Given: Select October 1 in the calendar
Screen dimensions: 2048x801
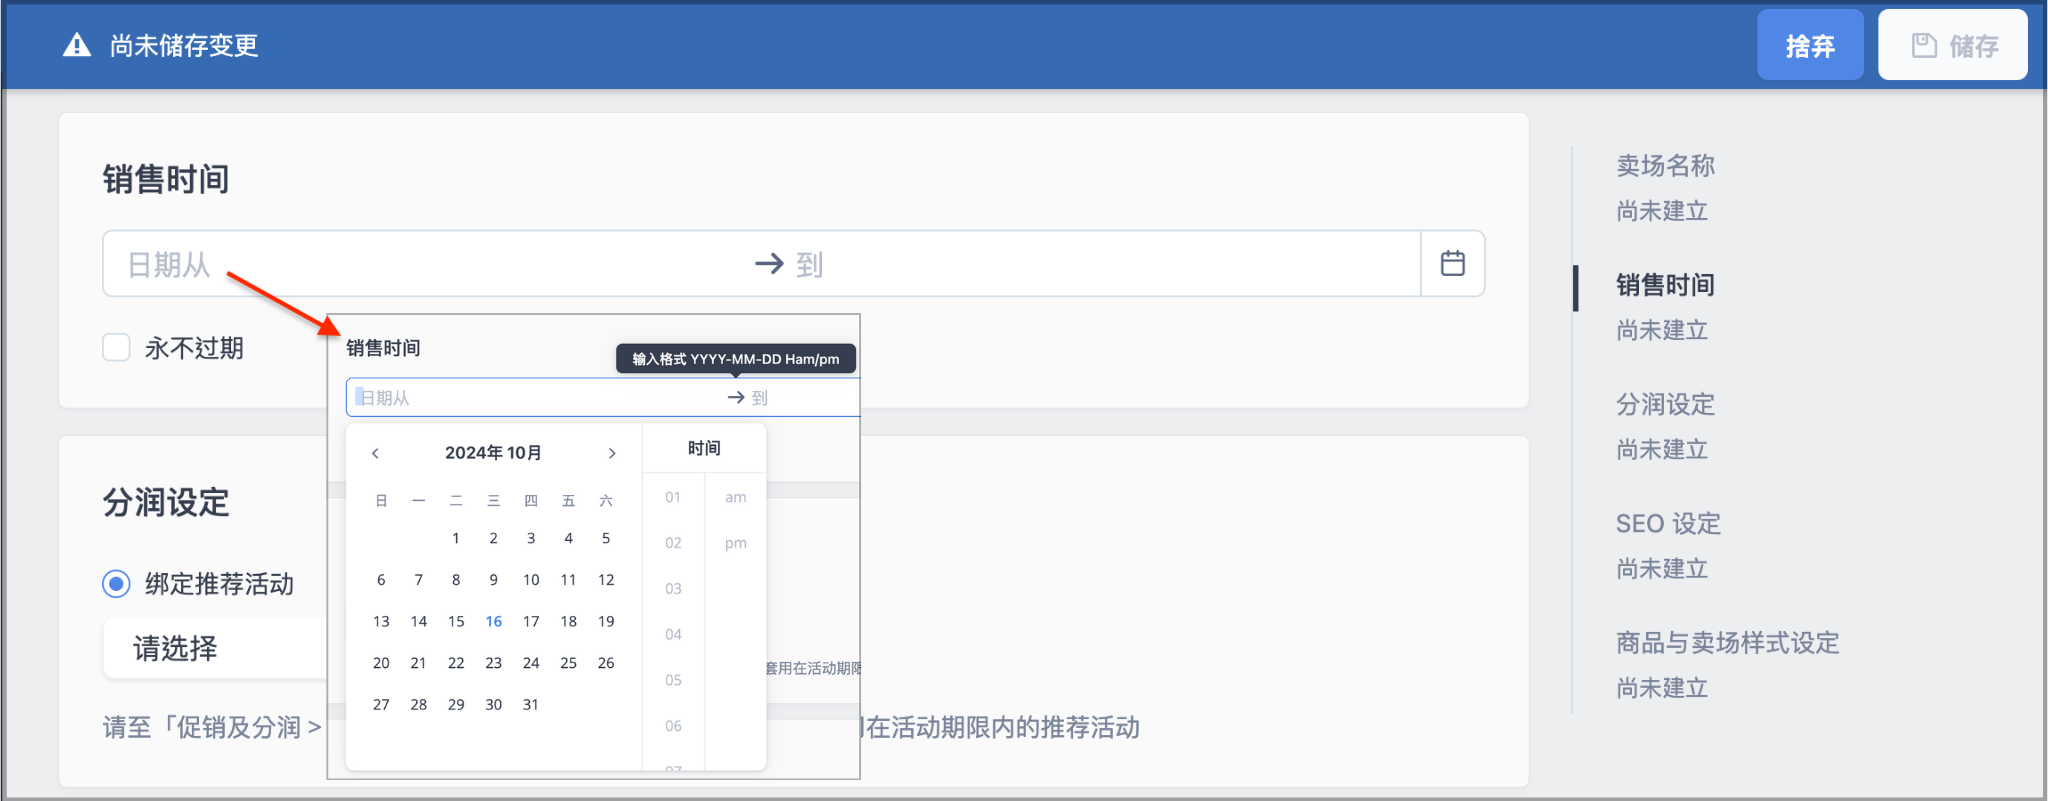Looking at the screenshot, I should click(x=456, y=538).
